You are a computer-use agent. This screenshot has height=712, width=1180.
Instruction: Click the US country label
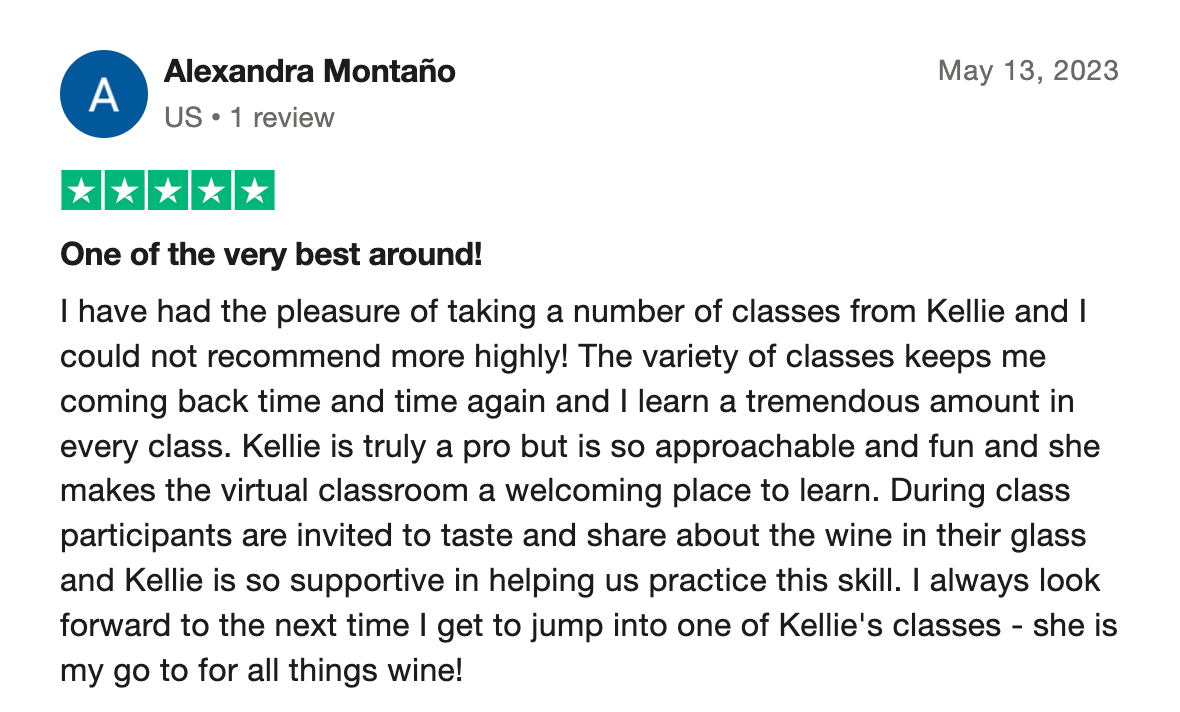(x=184, y=117)
